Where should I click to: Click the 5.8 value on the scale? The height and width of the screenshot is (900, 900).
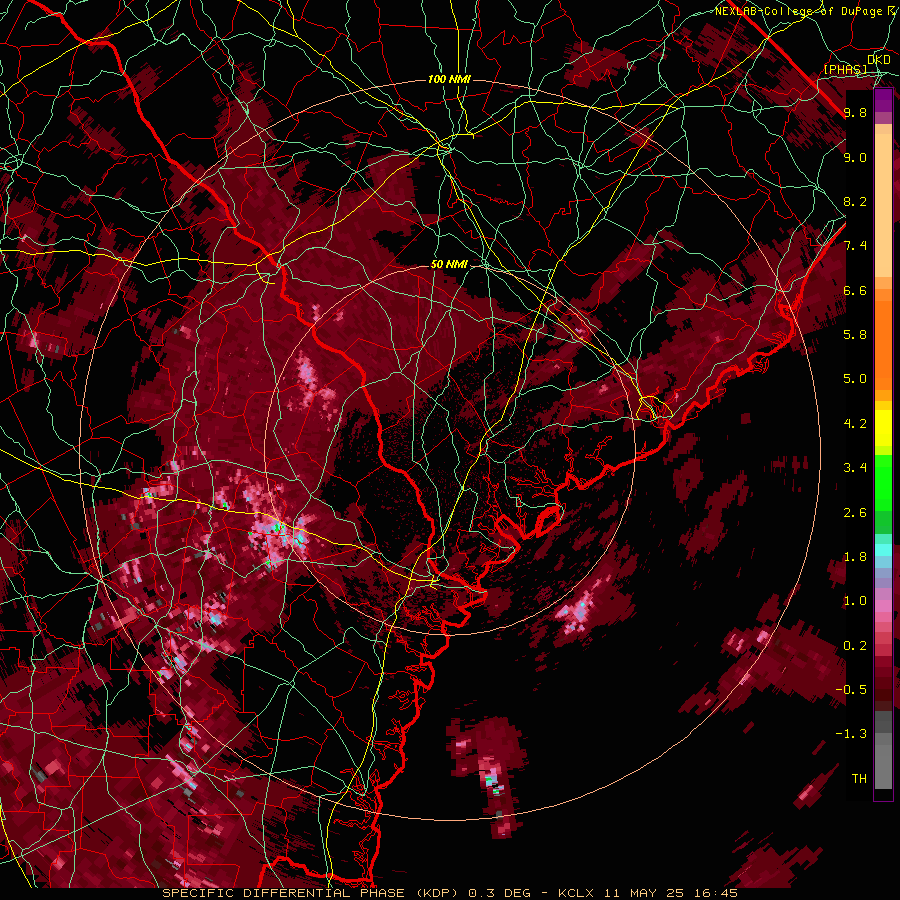tap(855, 334)
